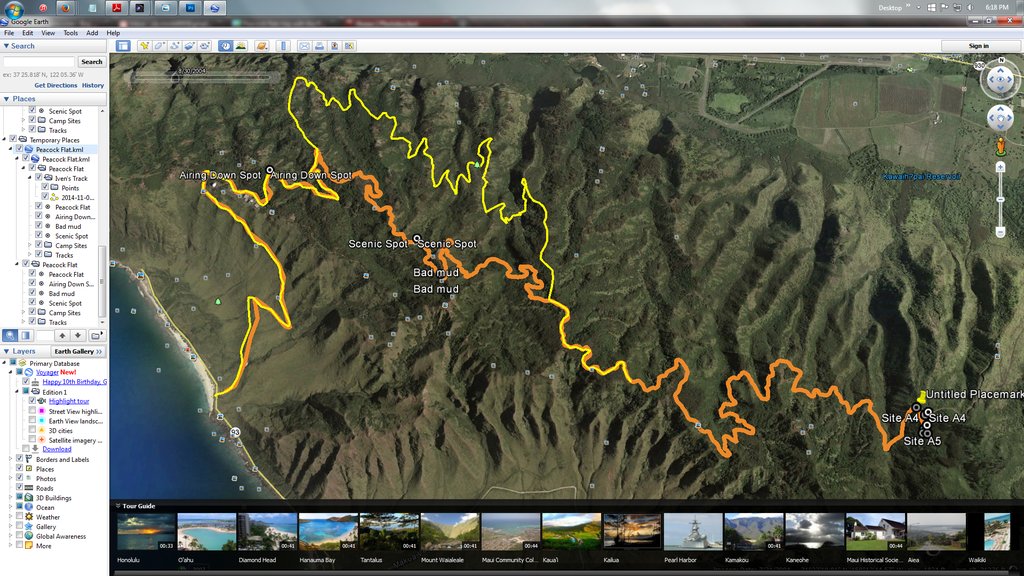Click the vertical zoom slider track
Screen dimensions: 1024x576
coord(1000,199)
